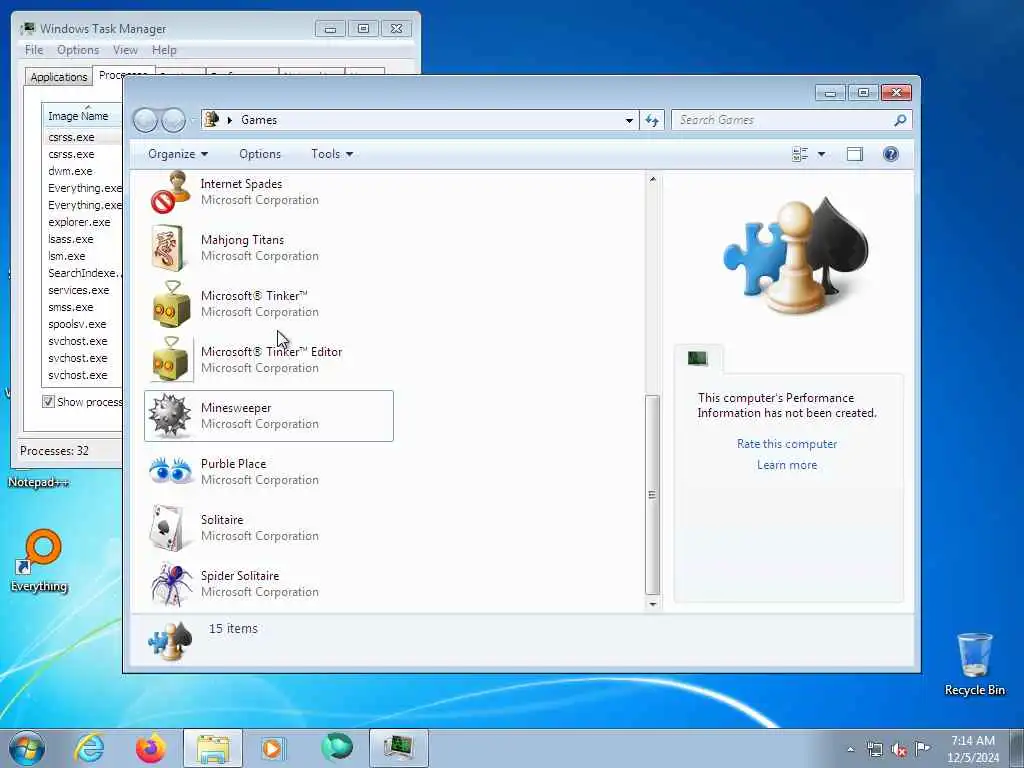Select the Mahjong Titans icon
Image resolution: width=1024 pixels, height=768 pixels.
coord(168,248)
